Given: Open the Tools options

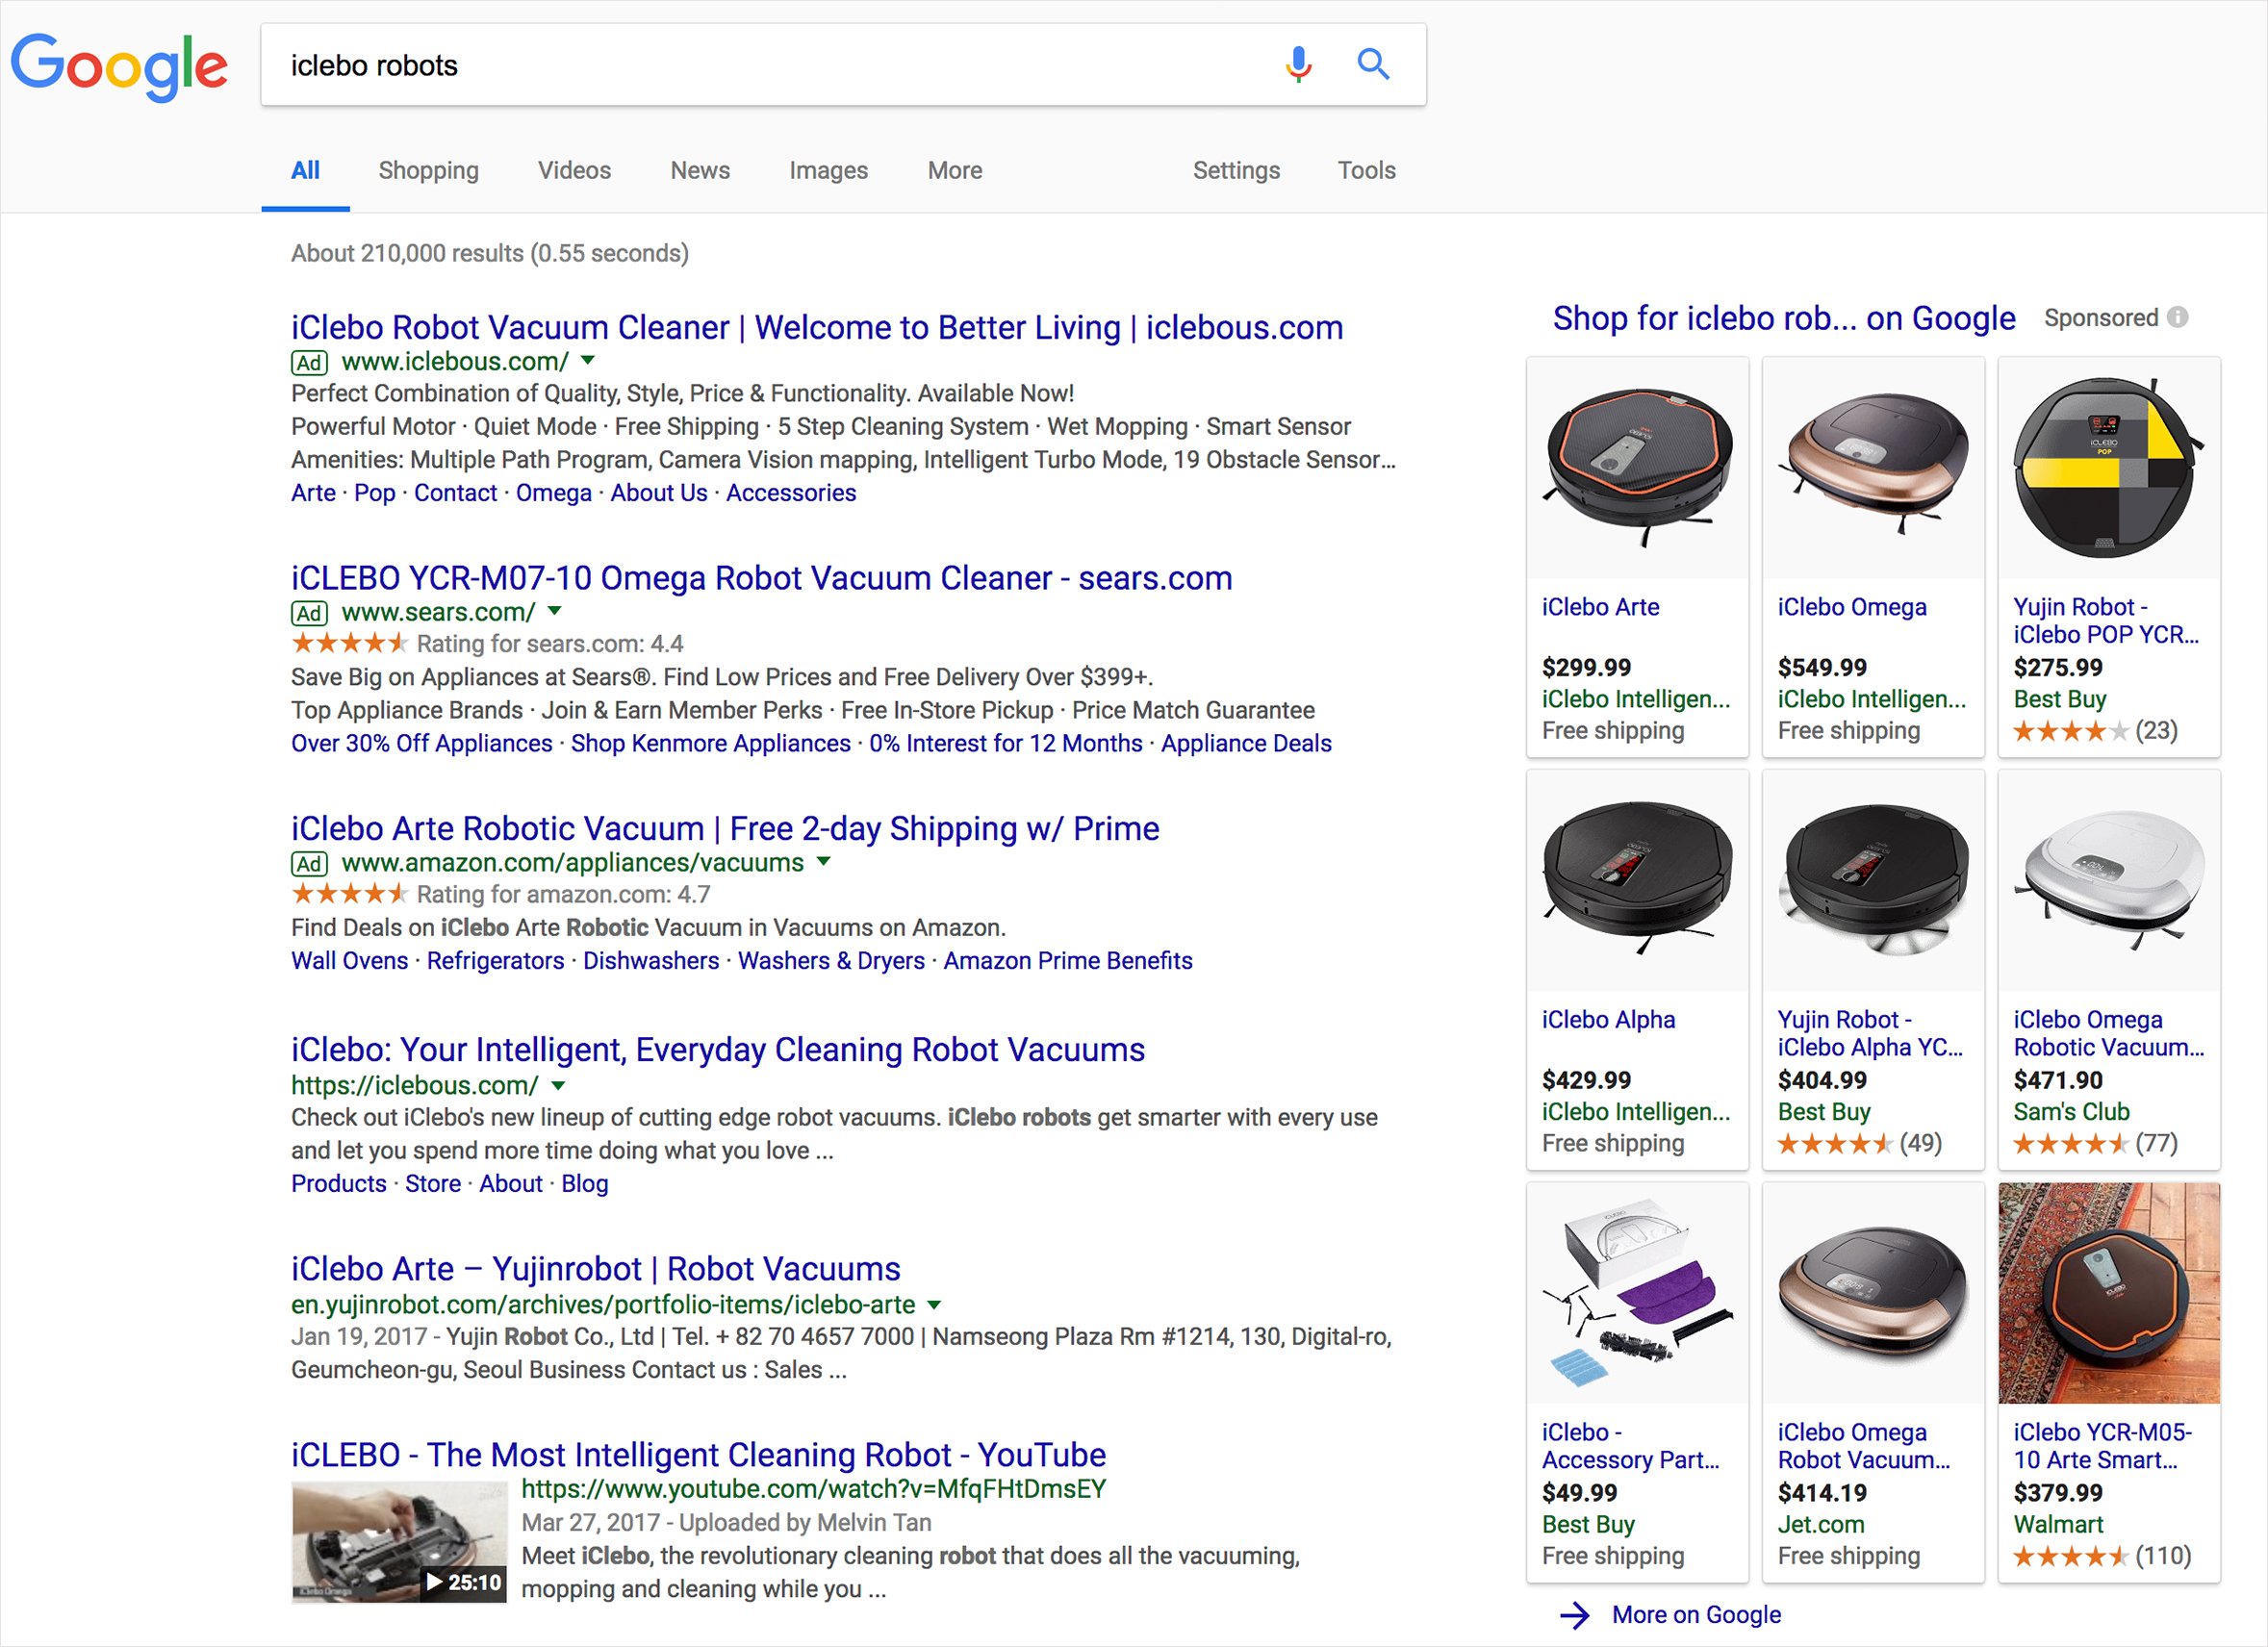Looking at the screenshot, I should (x=1366, y=170).
